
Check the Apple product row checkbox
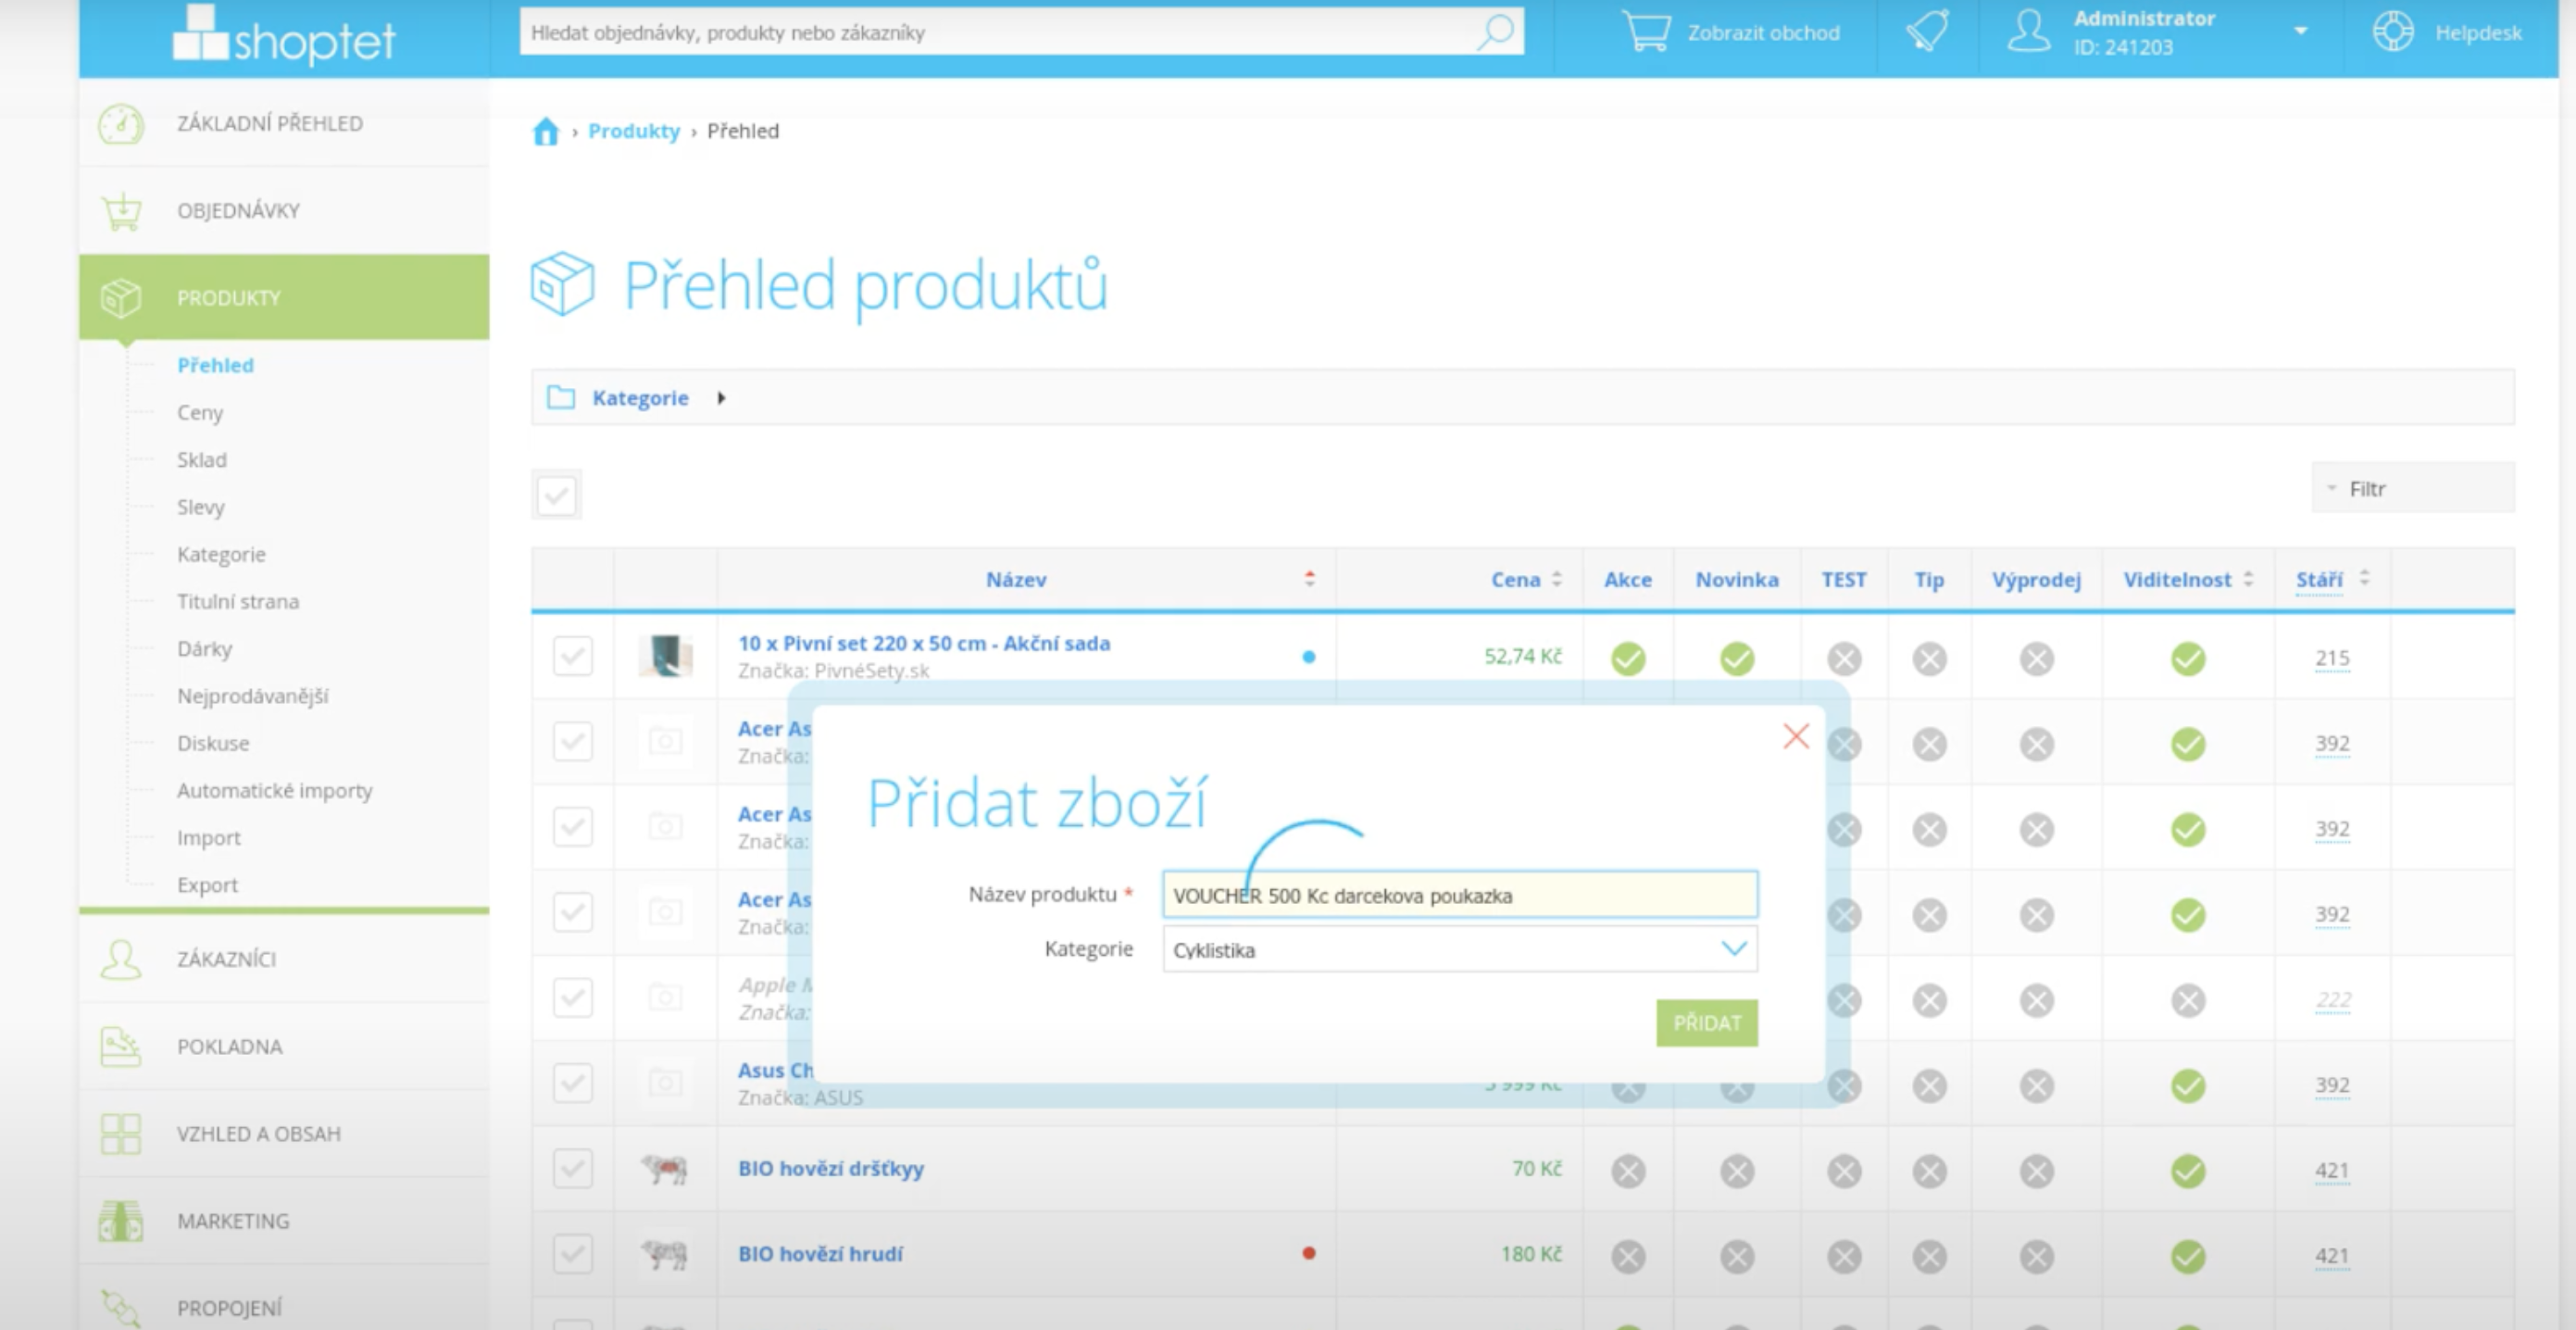point(573,997)
